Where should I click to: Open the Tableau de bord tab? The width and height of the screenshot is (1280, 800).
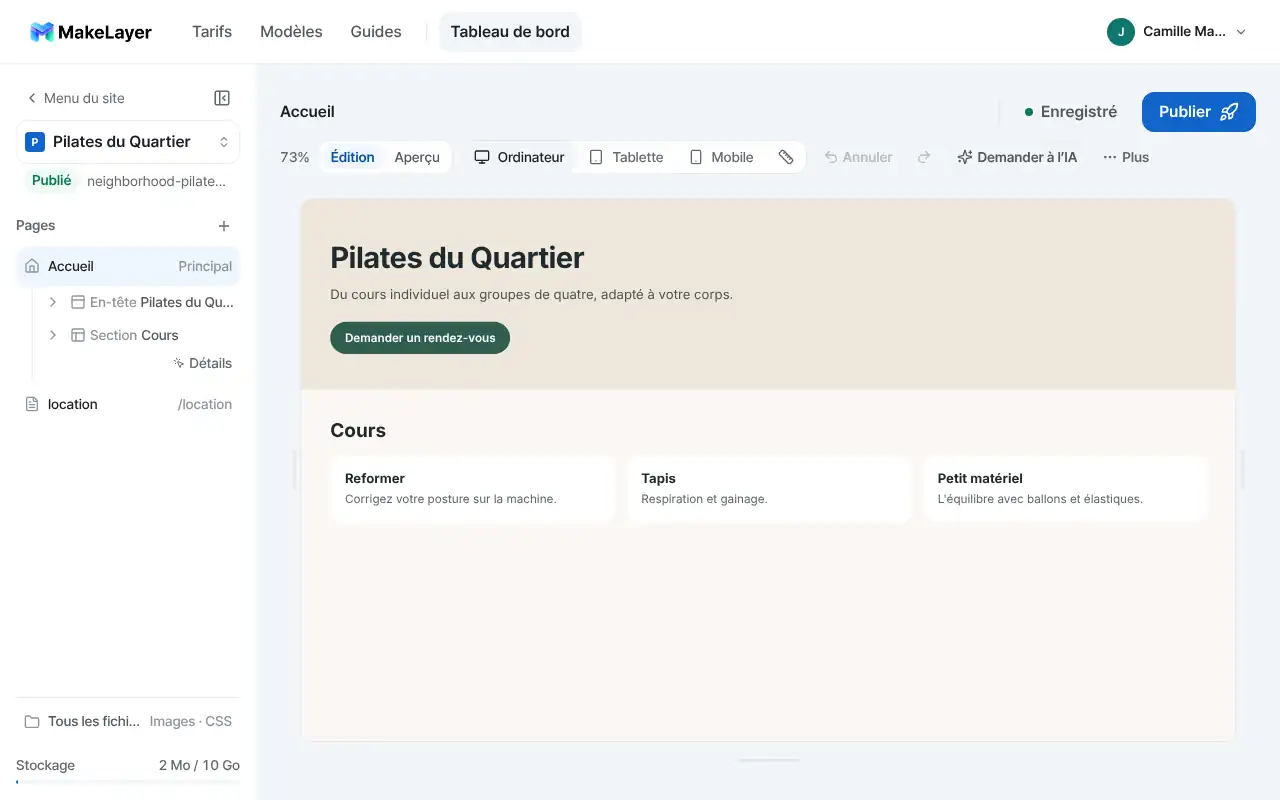pos(510,32)
